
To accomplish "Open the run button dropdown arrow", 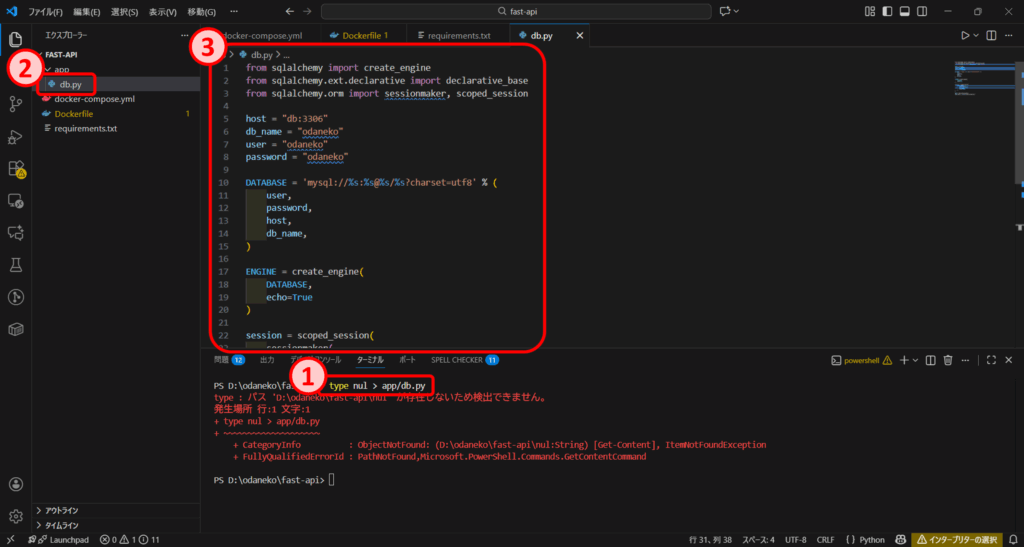I will click(x=976, y=36).
